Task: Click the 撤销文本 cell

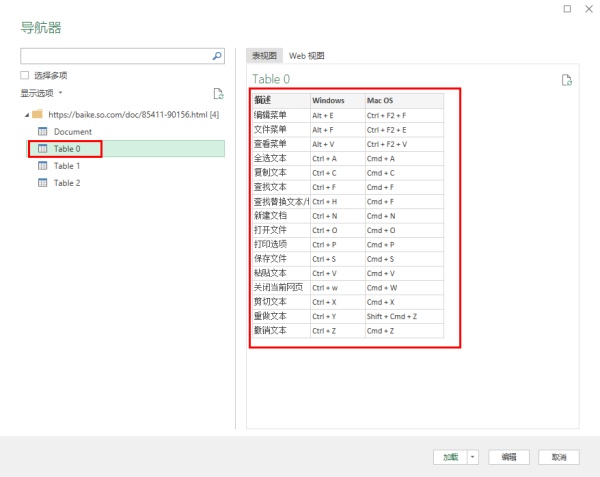Action: [281, 330]
